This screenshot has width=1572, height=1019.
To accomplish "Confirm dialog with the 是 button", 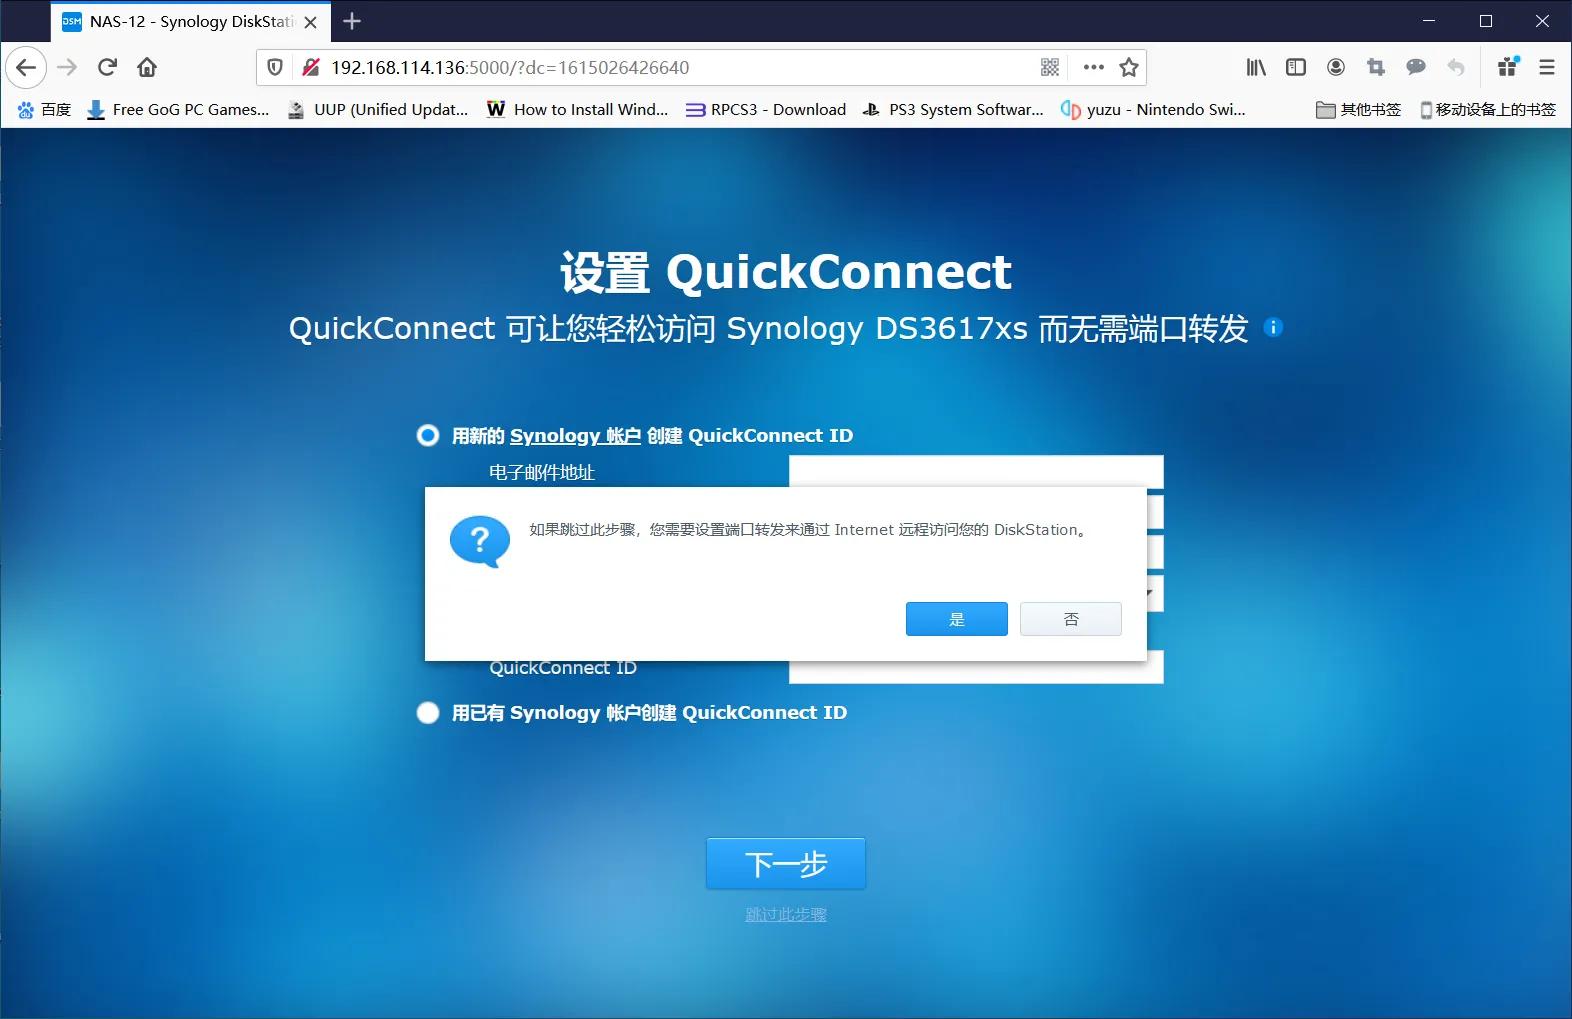I will [x=957, y=619].
